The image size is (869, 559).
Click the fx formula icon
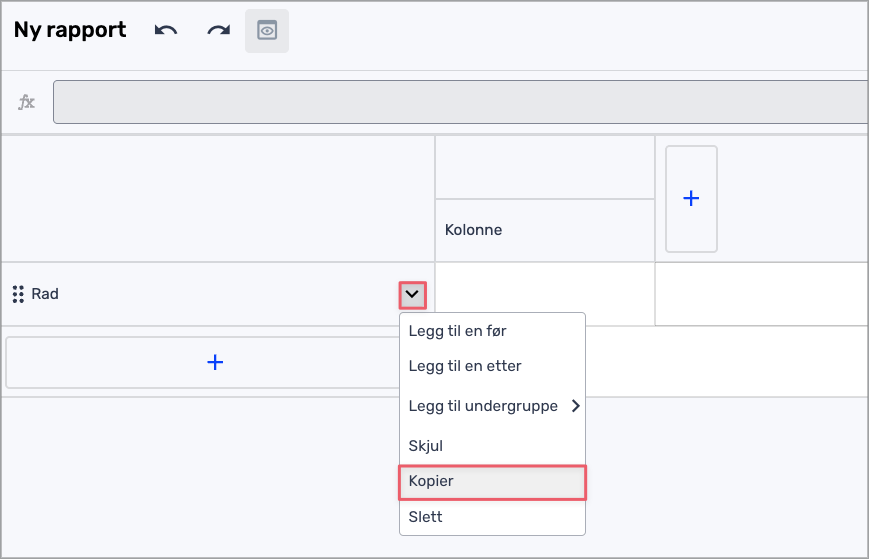pyautogui.click(x=27, y=102)
